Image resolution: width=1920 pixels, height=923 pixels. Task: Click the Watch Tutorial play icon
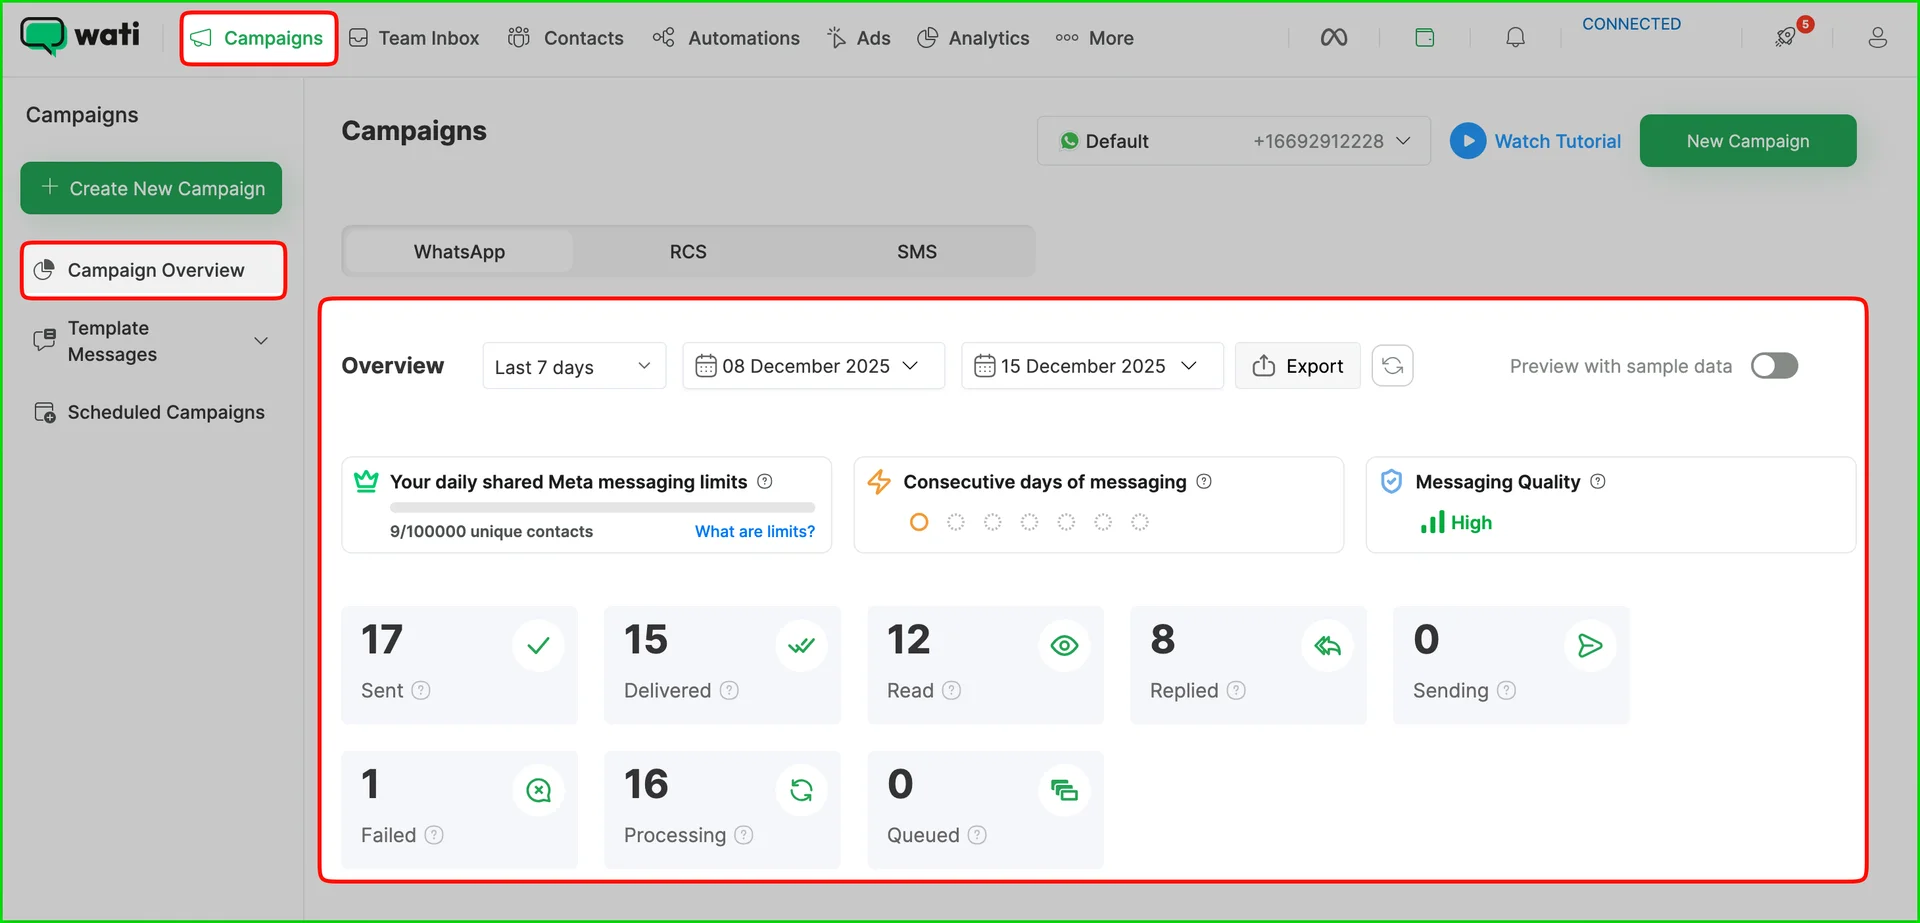[1467, 141]
